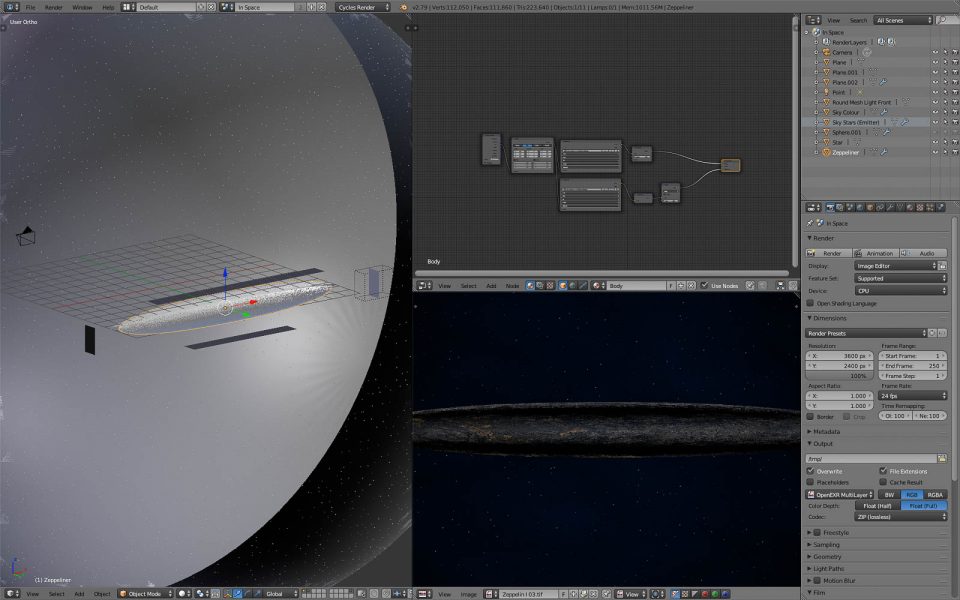Toggle visibility eye for the Camera object
The height and width of the screenshot is (600, 960).
[x=935, y=52]
